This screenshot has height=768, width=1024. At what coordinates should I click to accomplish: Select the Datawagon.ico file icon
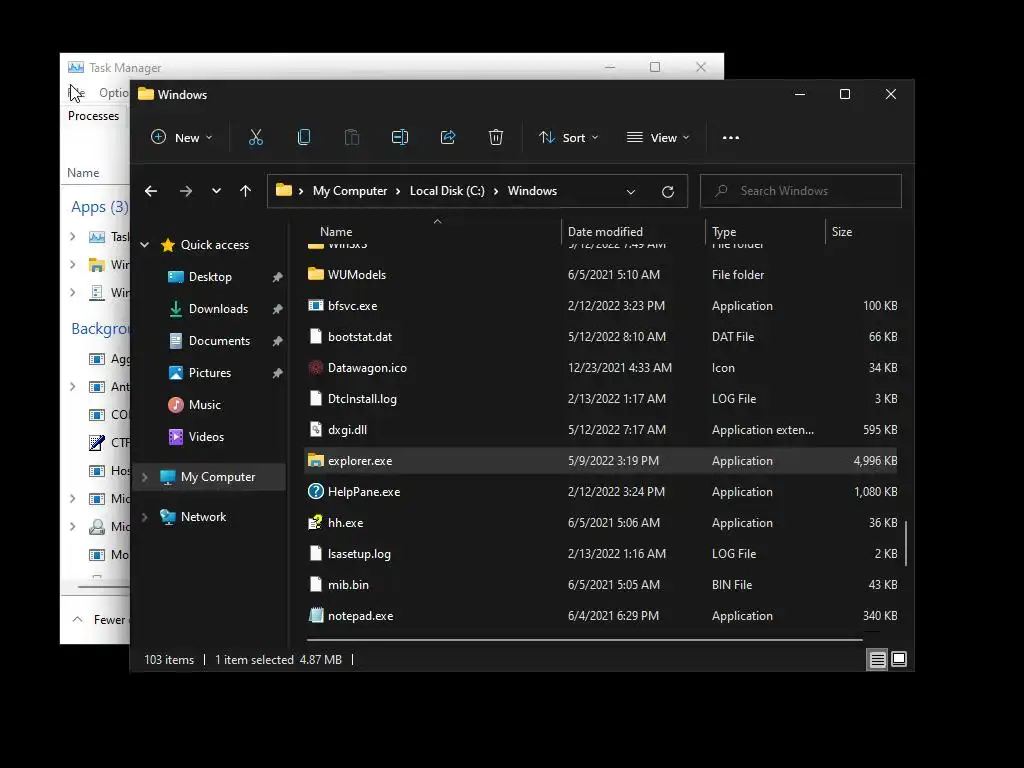pyautogui.click(x=315, y=368)
